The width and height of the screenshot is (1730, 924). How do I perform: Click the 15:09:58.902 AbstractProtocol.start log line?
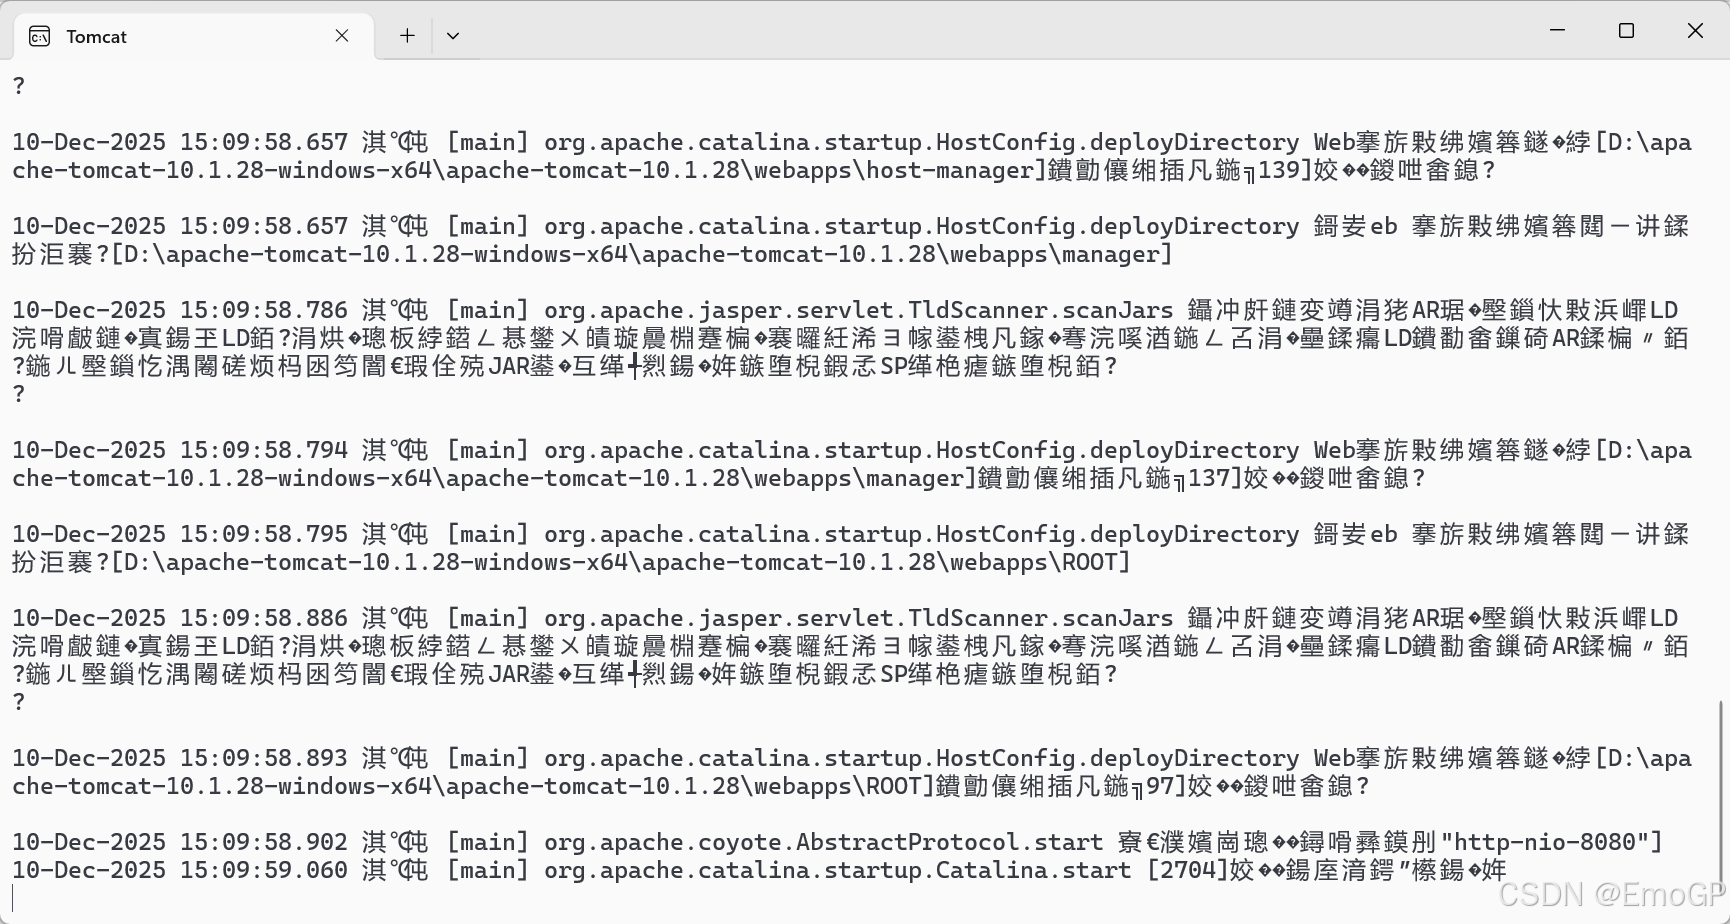pyautogui.click(x=837, y=842)
